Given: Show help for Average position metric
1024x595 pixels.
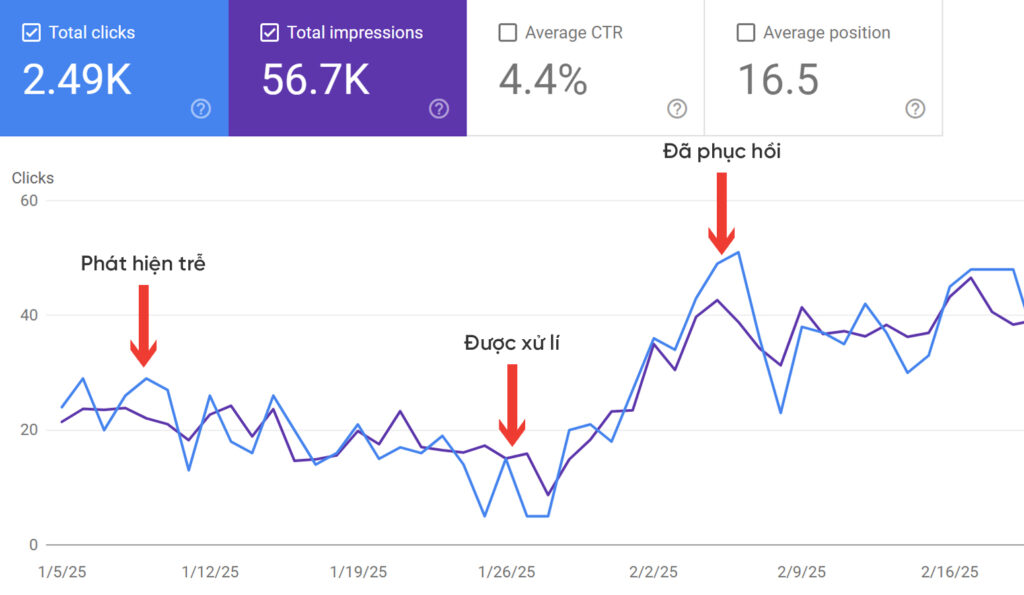Looking at the screenshot, I should [x=915, y=109].
